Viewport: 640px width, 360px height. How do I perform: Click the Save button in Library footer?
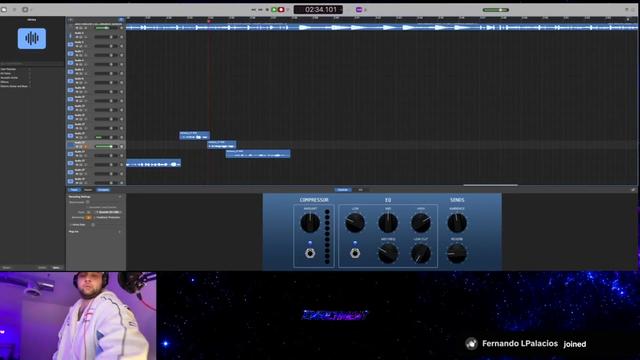tap(56, 268)
